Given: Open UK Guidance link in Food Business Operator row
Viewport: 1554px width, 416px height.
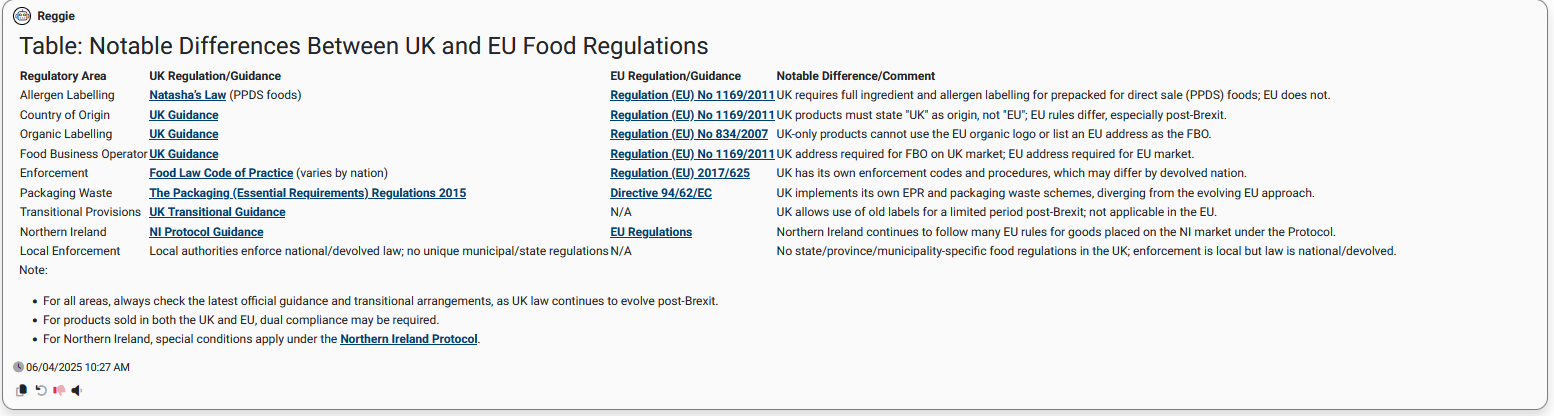Looking at the screenshot, I should [184, 154].
